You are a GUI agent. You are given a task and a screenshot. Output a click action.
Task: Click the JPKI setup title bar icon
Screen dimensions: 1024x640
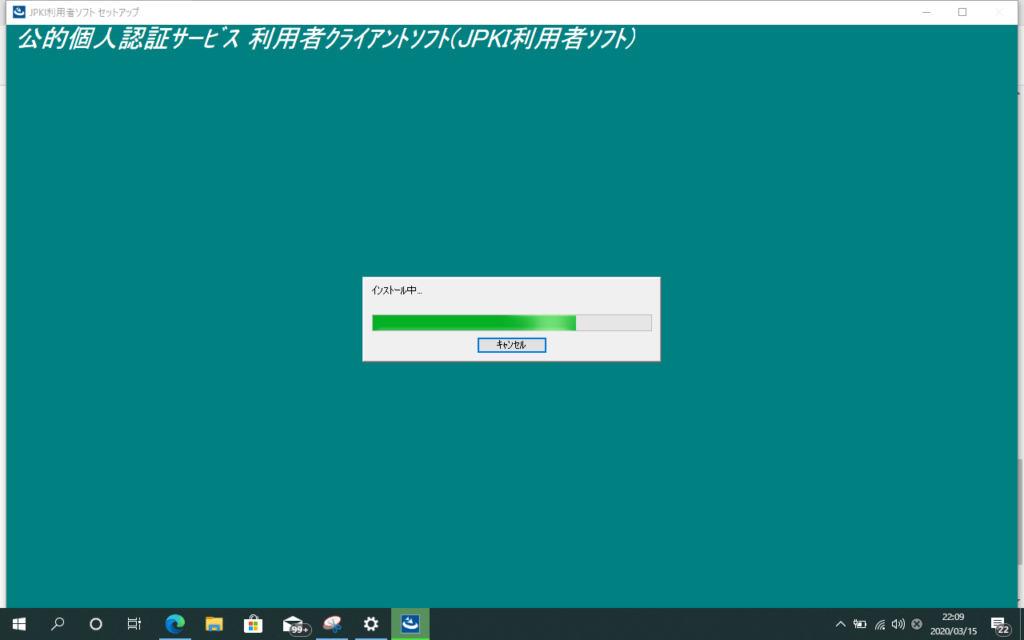[19, 12]
